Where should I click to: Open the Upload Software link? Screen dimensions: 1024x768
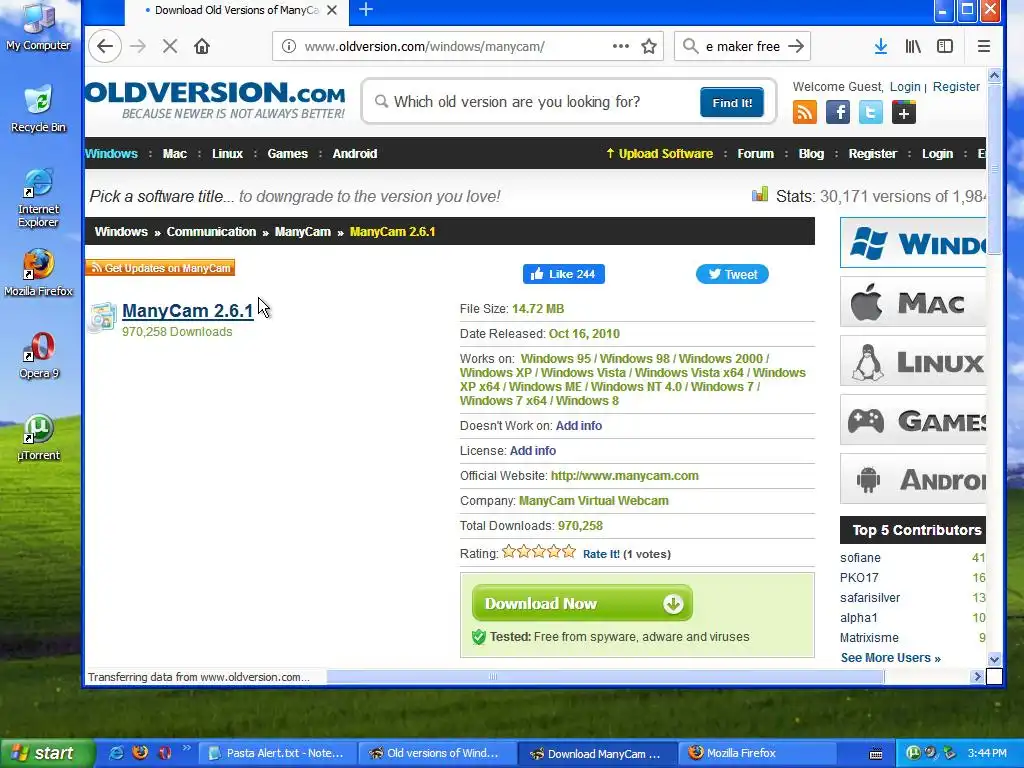click(x=660, y=153)
